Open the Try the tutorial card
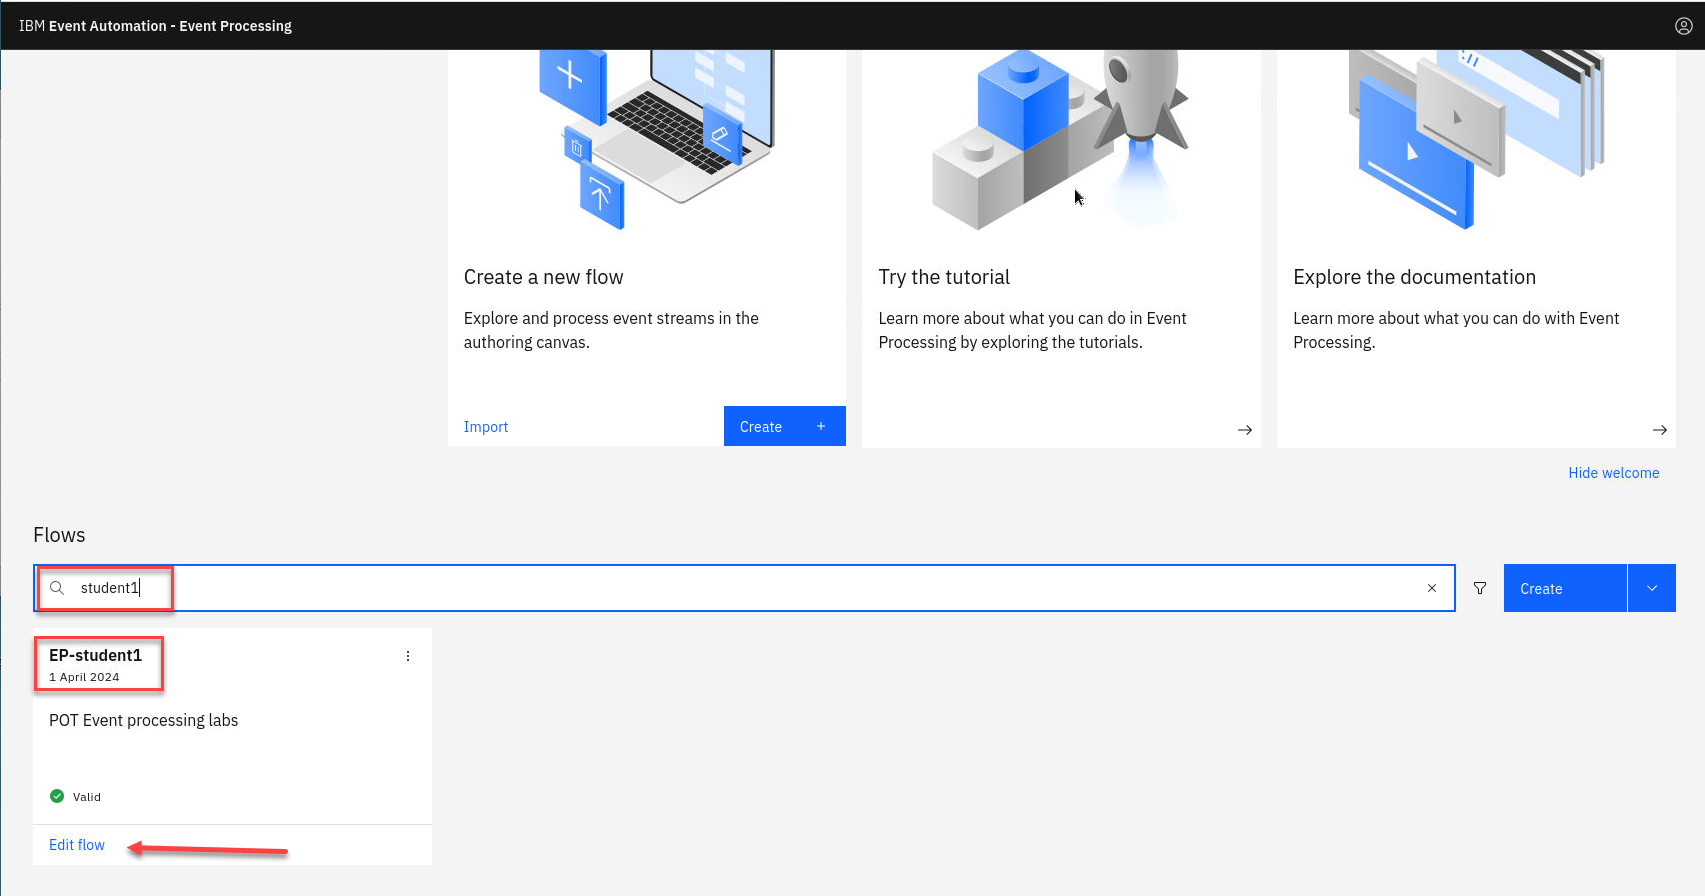The width and height of the screenshot is (1705, 896). (x=944, y=277)
